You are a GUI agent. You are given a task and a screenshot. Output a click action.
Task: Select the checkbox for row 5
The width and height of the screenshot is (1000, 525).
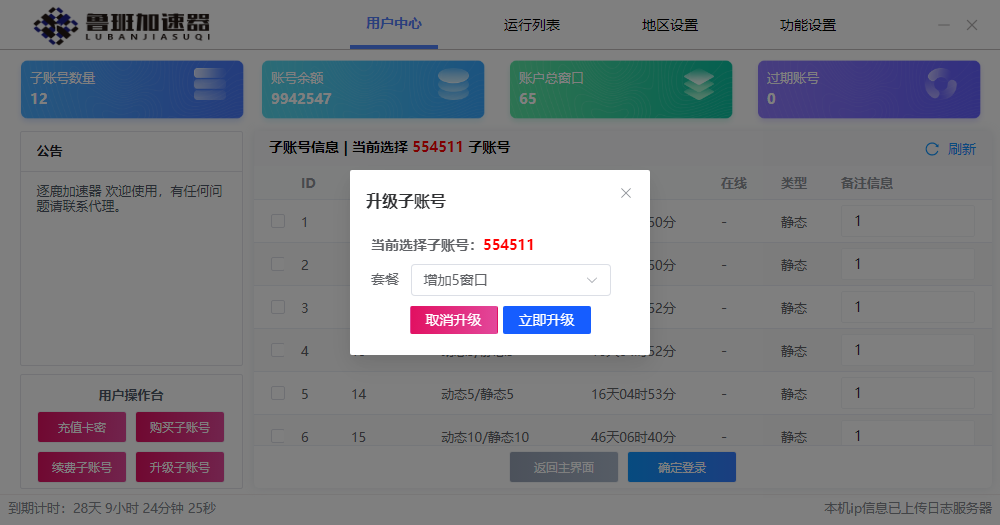[278, 394]
